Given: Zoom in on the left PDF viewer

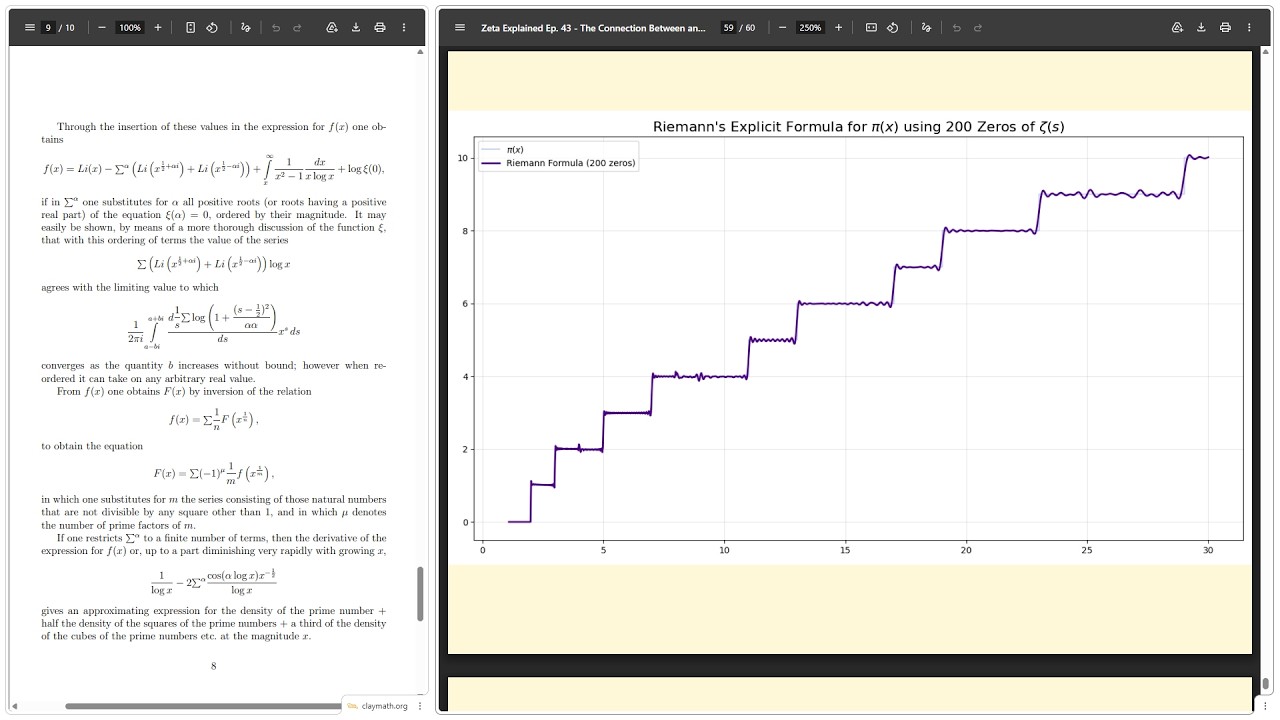Looking at the screenshot, I should click(158, 27).
